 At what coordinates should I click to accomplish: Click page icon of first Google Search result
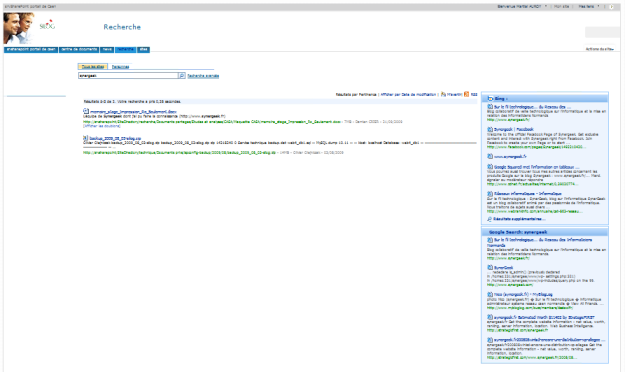pyautogui.click(x=490, y=240)
